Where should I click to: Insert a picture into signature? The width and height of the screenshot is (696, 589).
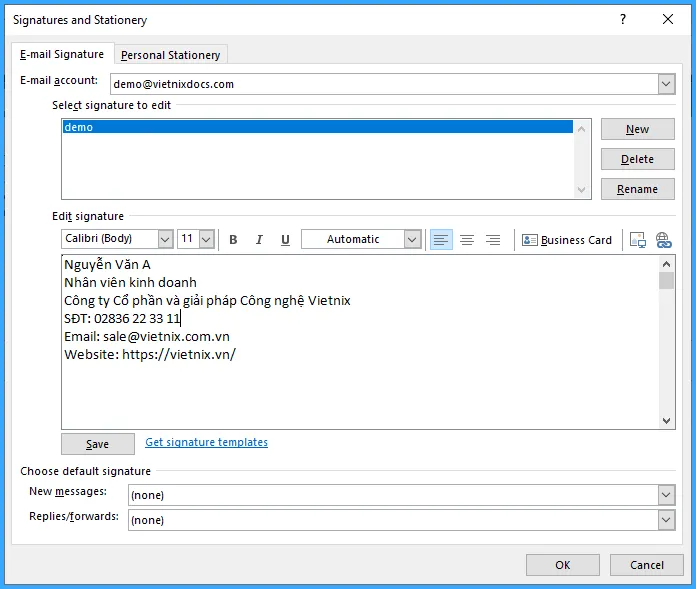point(637,240)
